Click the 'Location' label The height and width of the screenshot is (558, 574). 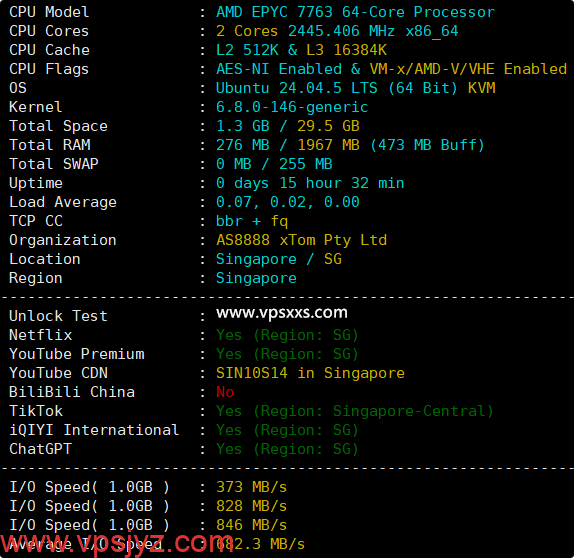tap(45, 259)
